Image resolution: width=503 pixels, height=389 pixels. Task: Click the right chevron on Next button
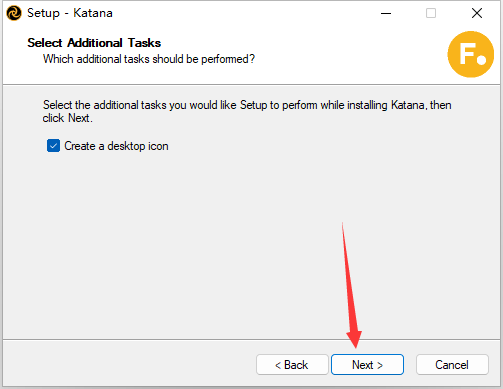click(x=380, y=366)
